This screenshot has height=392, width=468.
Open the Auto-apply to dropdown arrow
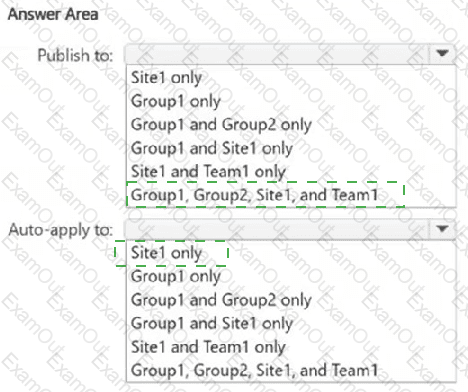[x=442, y=229]
